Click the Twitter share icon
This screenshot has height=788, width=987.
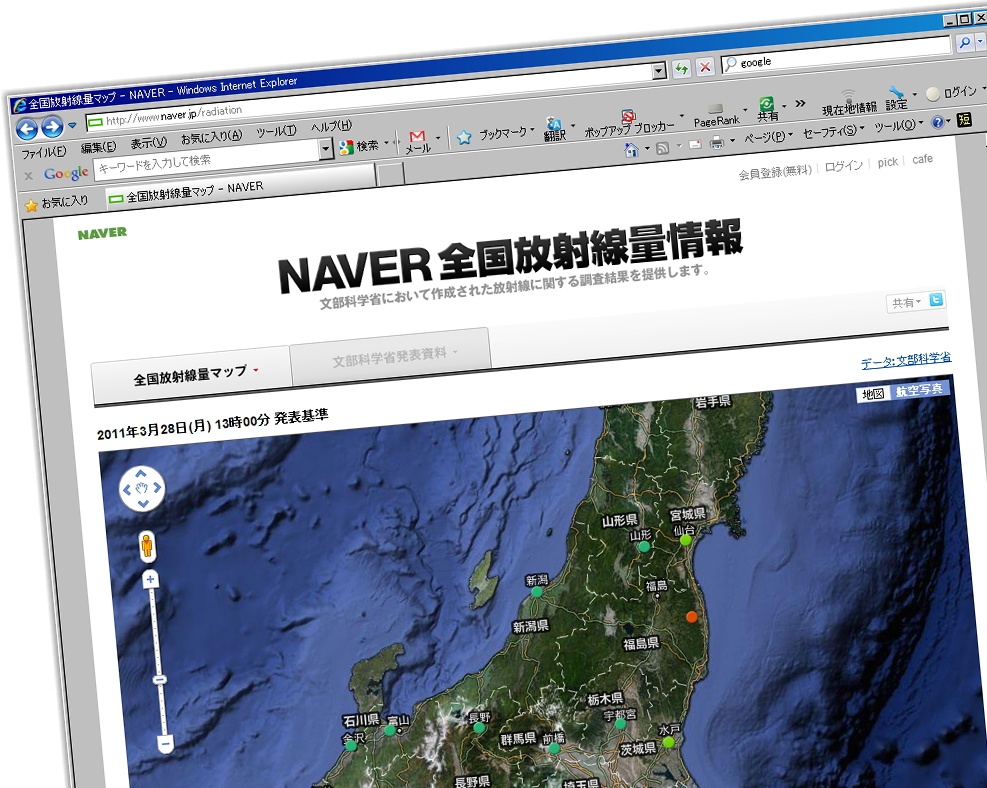click(x=936, y=300)
